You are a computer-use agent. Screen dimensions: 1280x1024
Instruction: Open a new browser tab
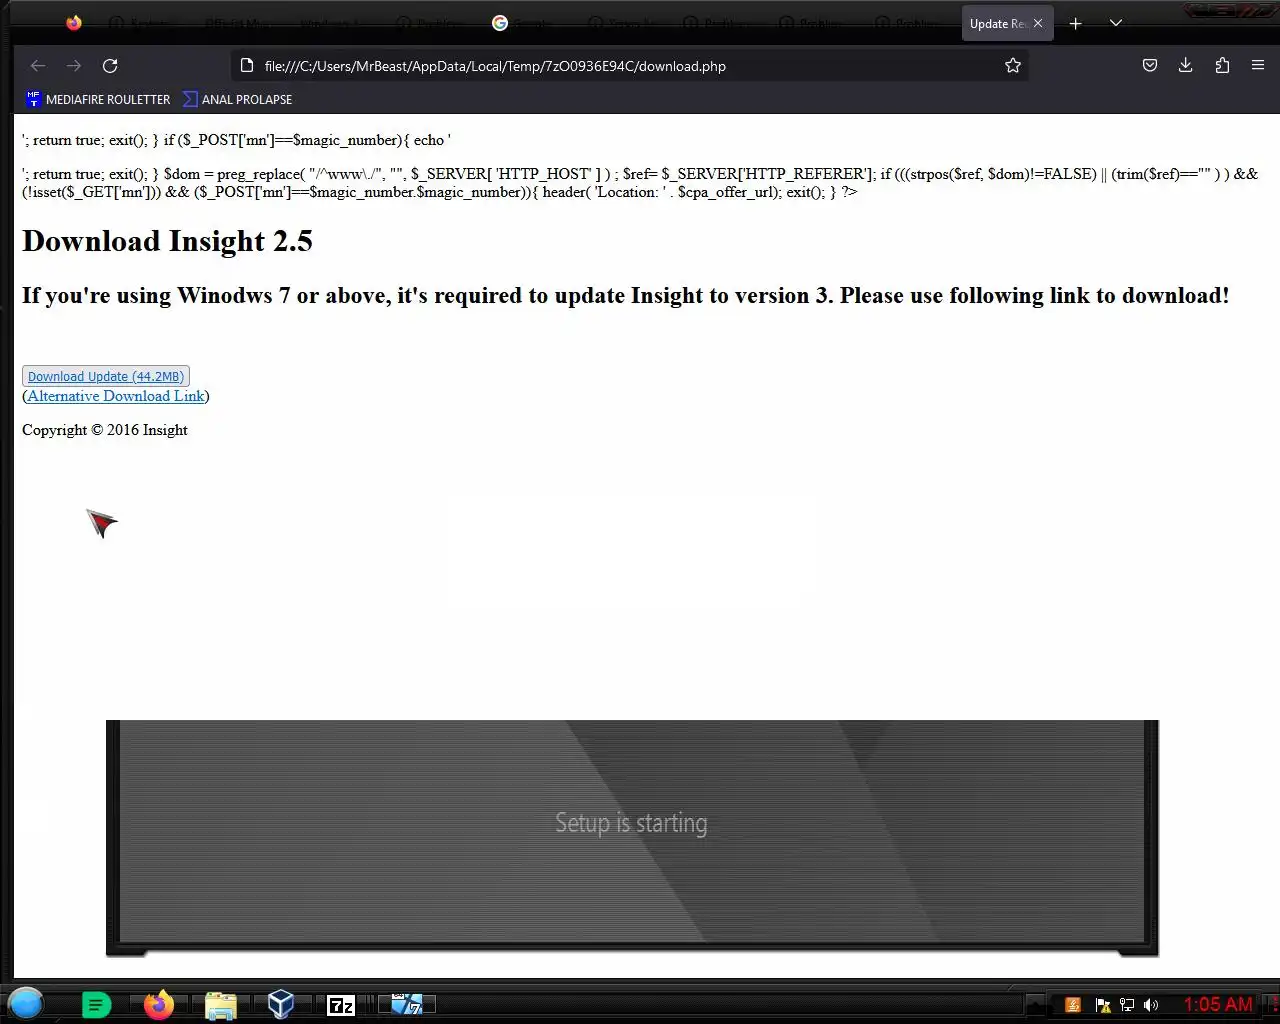[1076, 23]
